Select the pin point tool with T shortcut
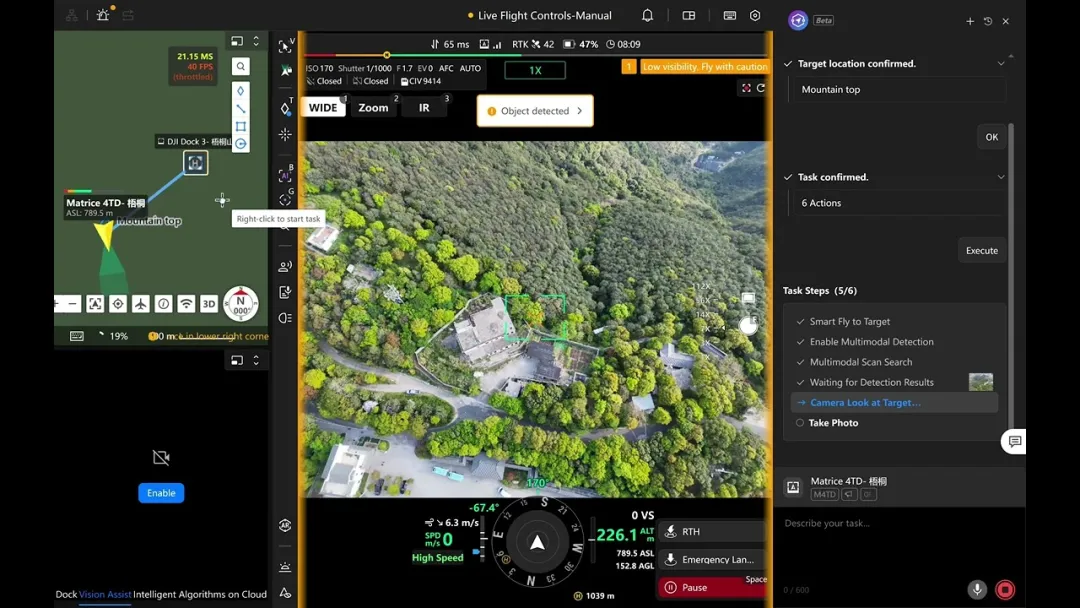The height and width of the screenshot is (608, 1080). pos(285,108)
